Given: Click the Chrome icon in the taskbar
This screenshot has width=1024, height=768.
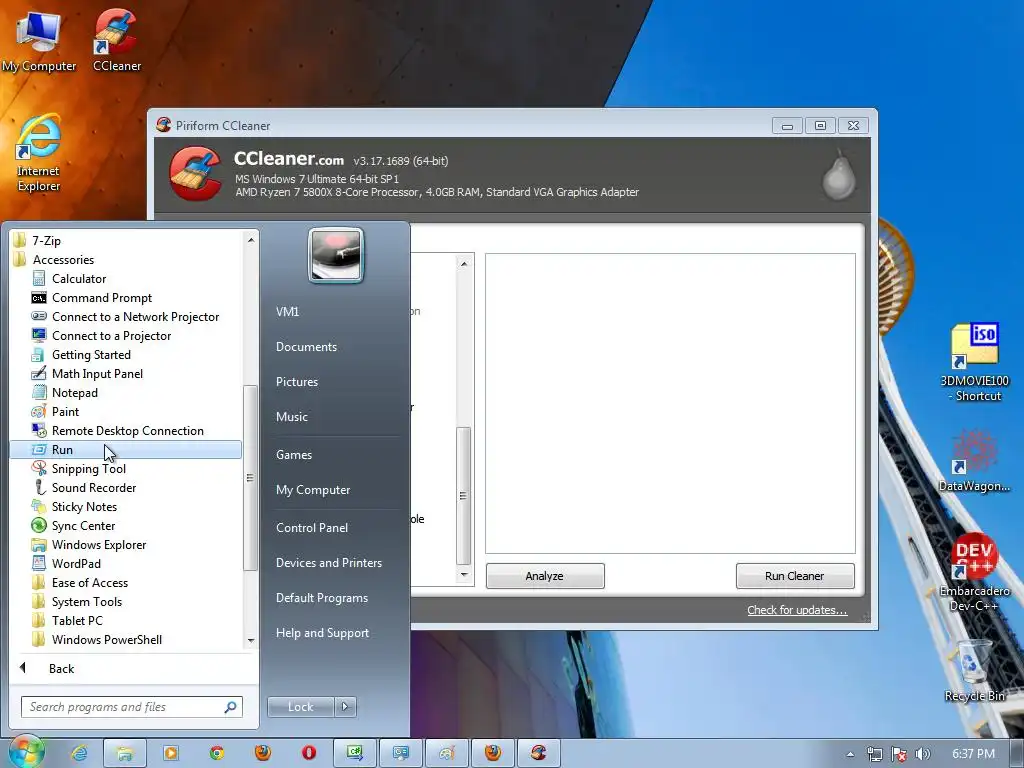Looking at the screenshot, I should 217,753.
